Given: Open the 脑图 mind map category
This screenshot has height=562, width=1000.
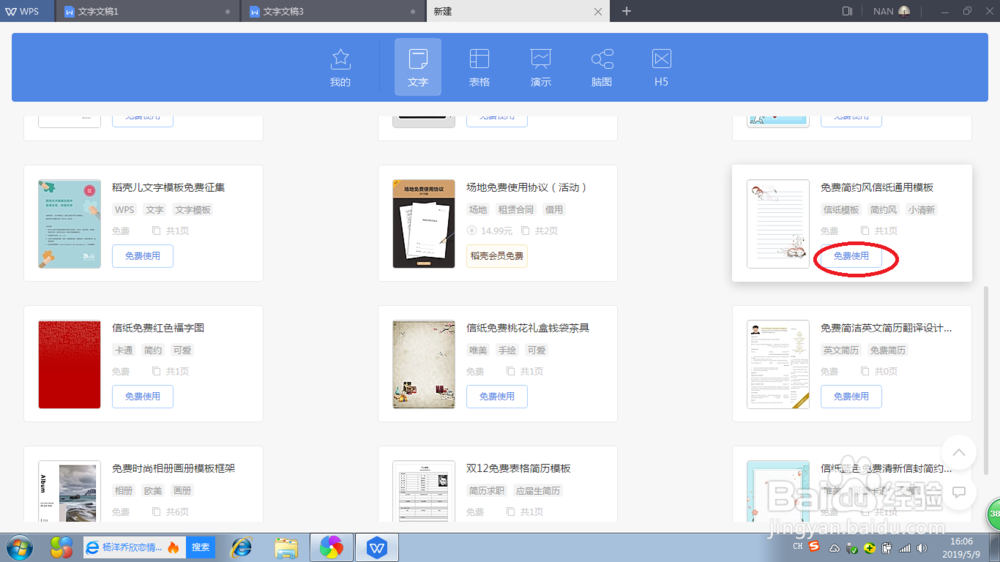Looking at the screenshot, I should coord(601,68).
